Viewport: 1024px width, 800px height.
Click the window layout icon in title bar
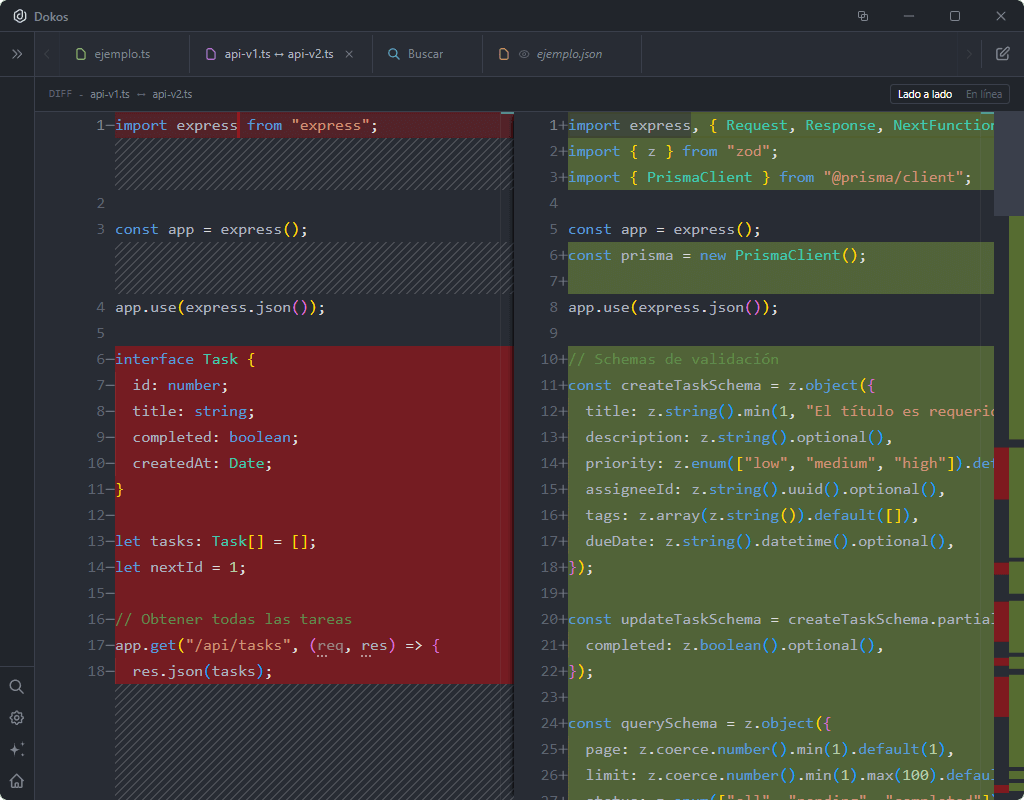[x=863, y=16]
